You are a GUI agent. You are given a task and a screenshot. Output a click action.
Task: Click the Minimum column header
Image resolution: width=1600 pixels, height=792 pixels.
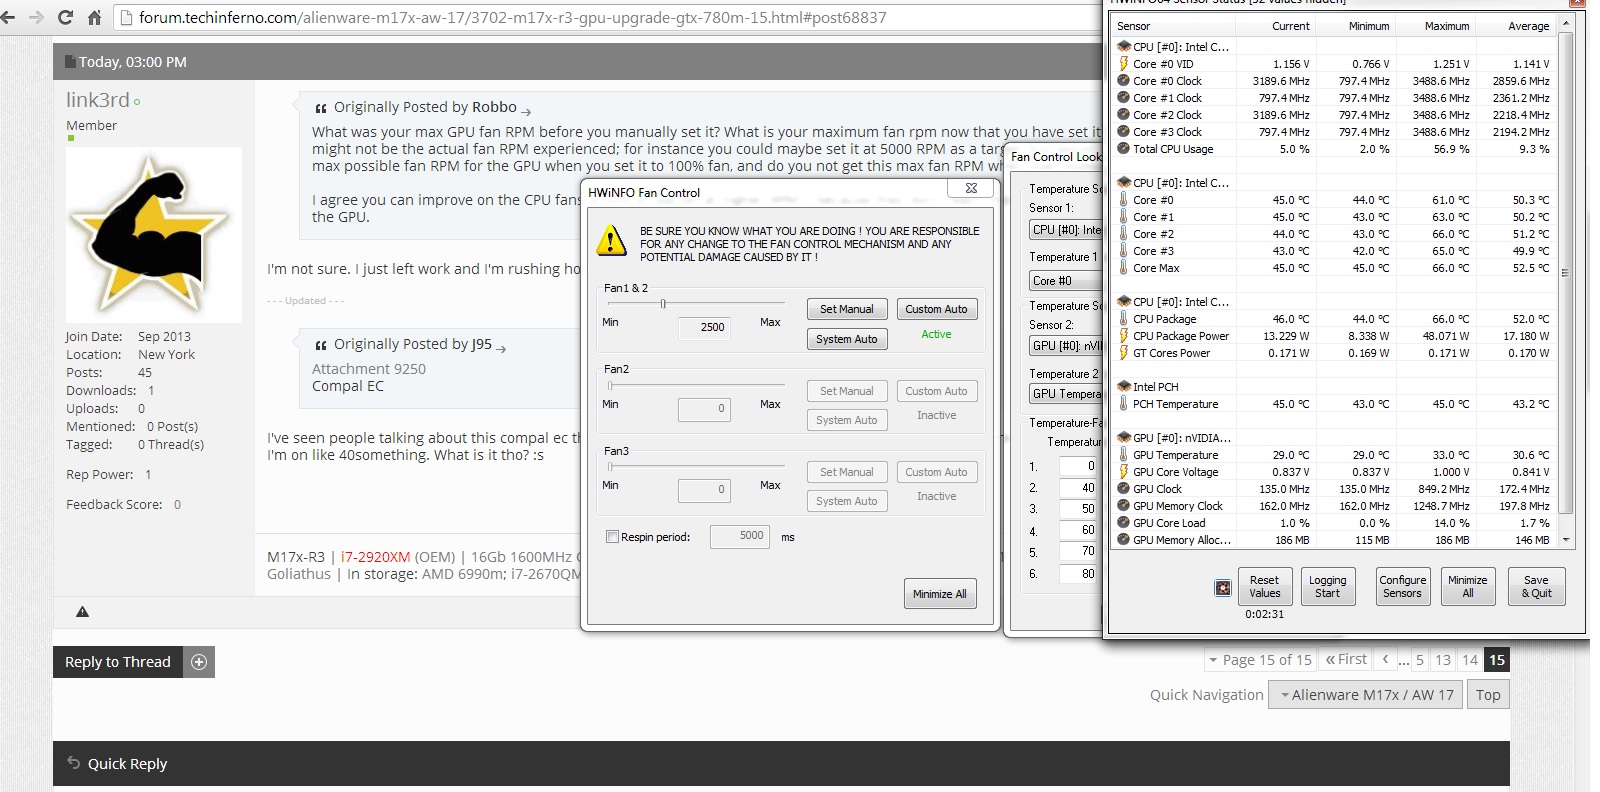(1355, 26)
